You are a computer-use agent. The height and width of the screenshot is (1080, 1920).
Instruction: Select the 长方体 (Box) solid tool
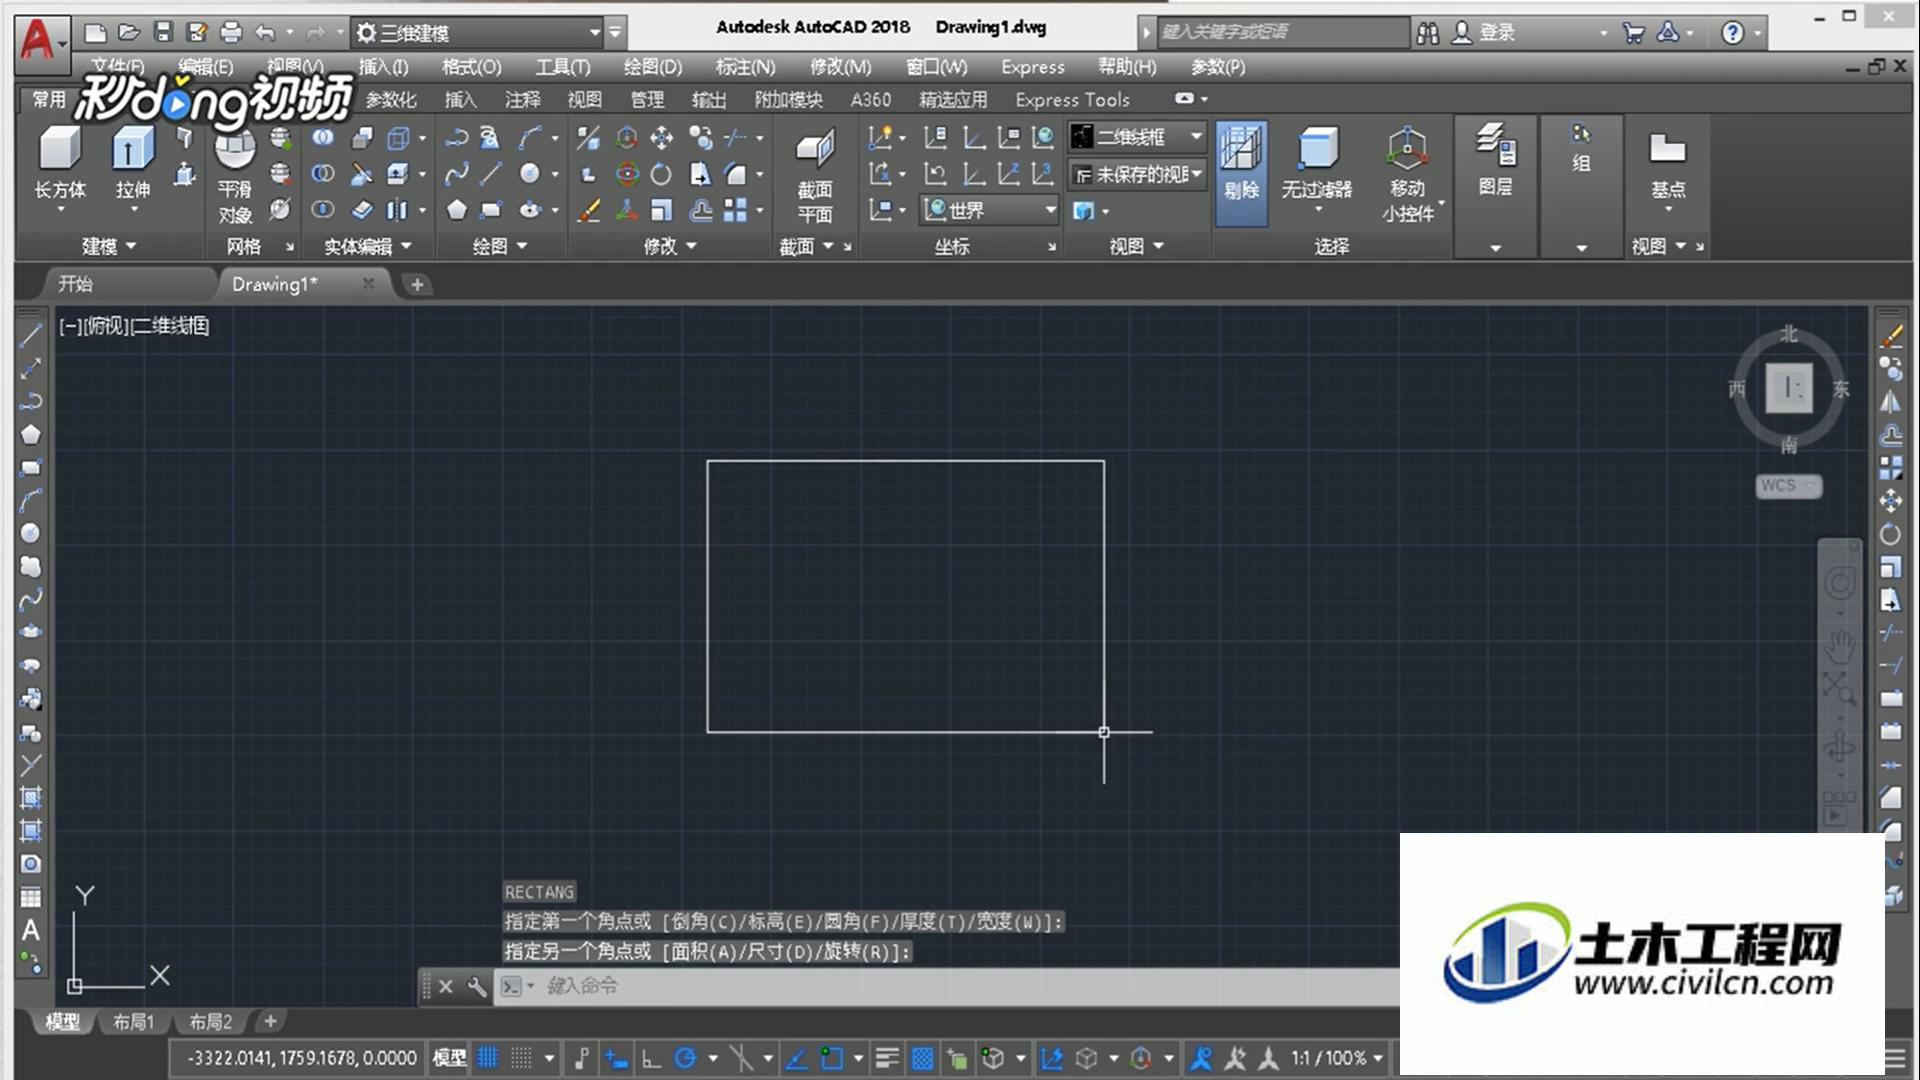pos(60,165)
